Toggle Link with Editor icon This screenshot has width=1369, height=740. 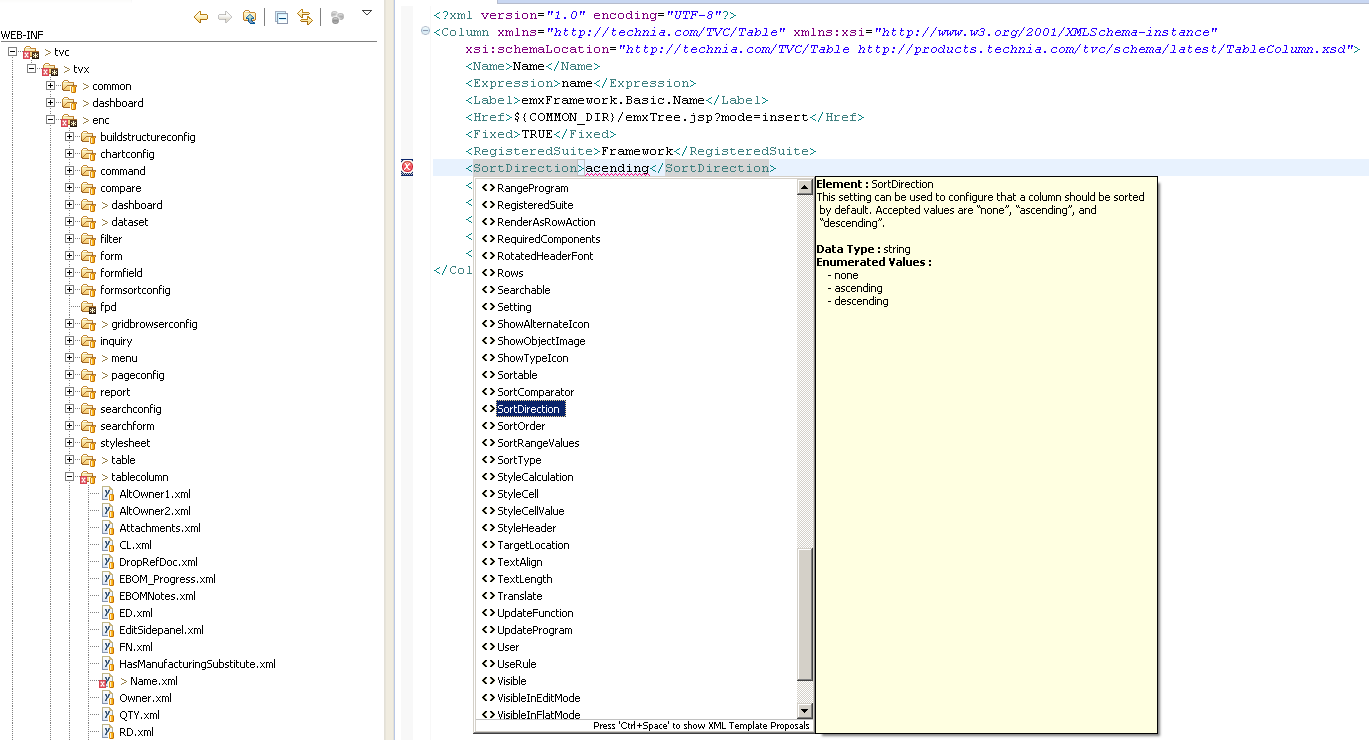305,17
